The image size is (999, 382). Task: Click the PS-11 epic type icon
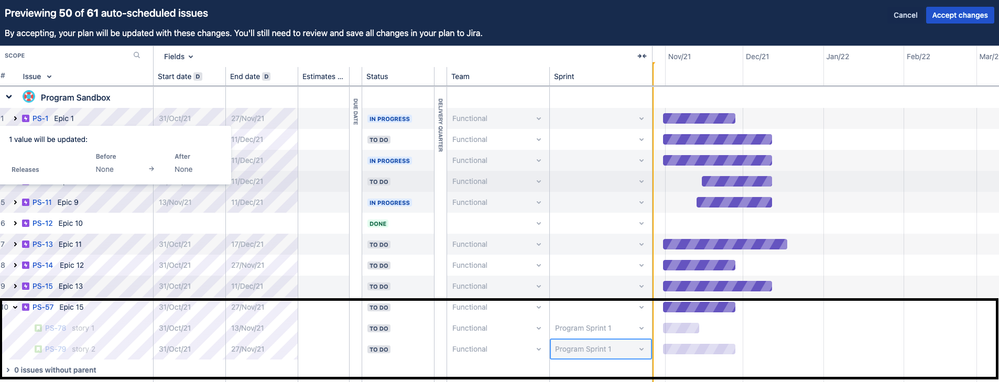25,202
